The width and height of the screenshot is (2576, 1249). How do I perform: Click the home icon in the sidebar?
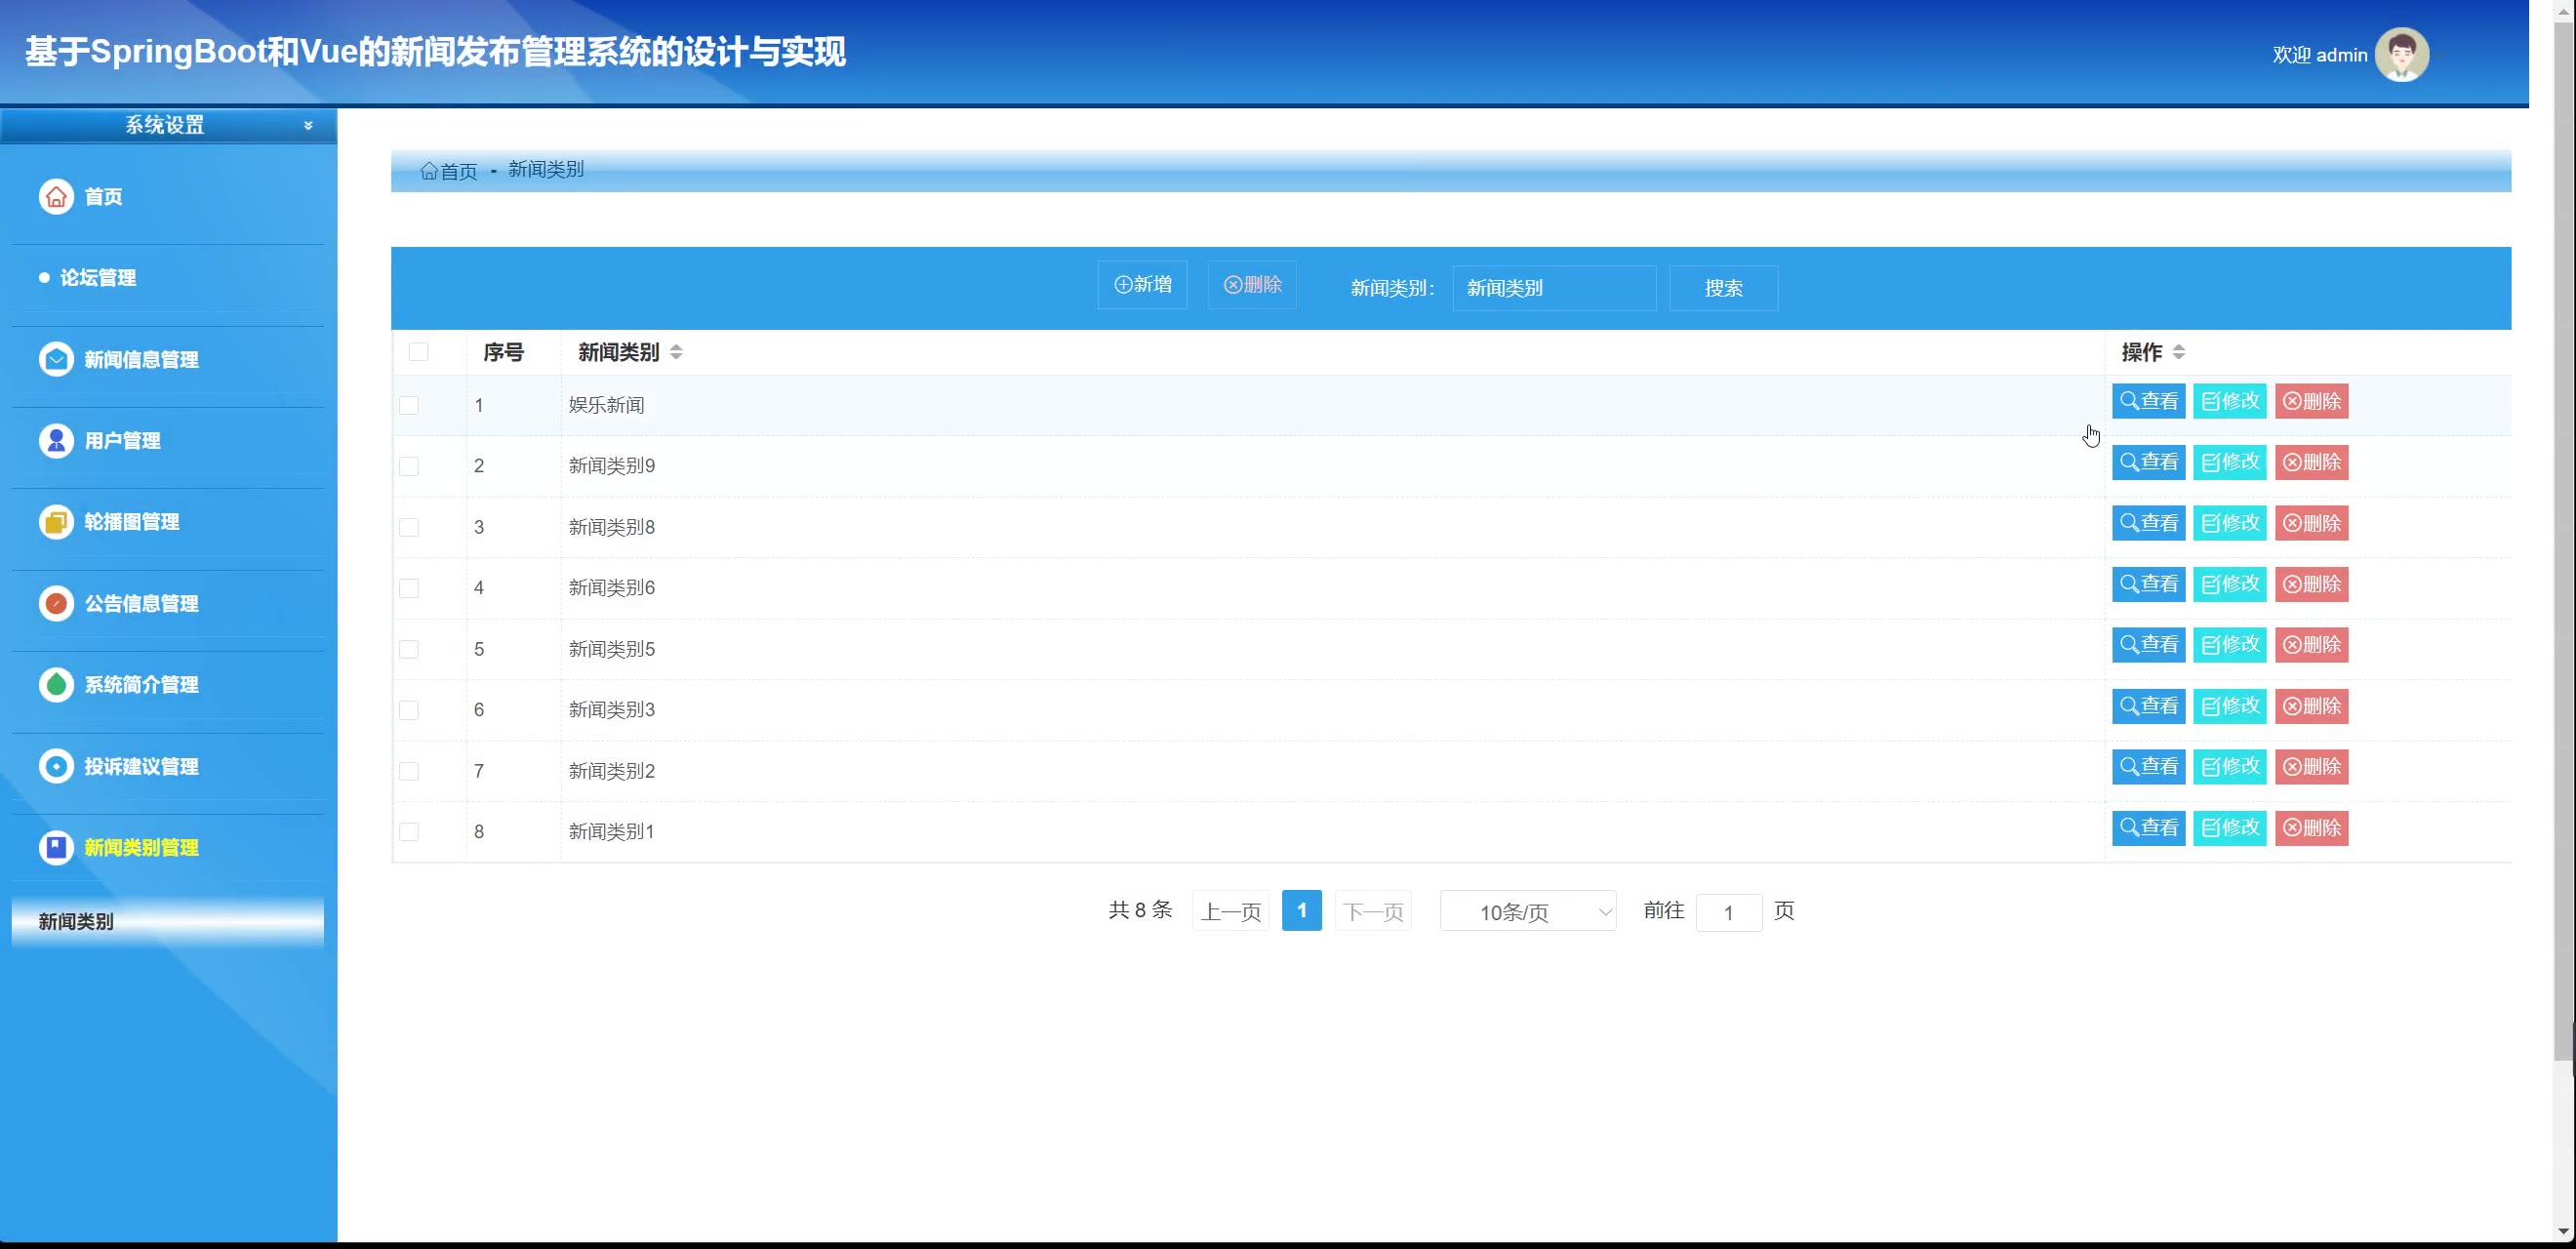(x=56, y=197)
